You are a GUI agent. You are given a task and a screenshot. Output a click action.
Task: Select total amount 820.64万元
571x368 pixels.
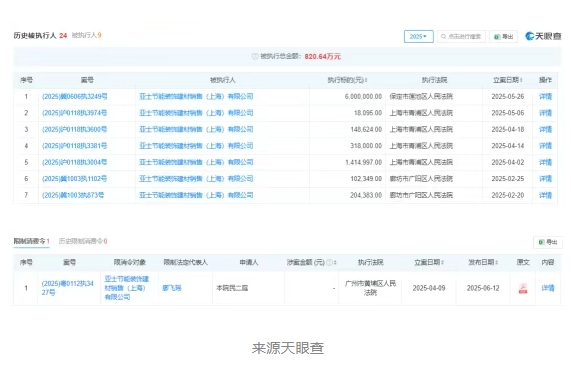point(322,56)
